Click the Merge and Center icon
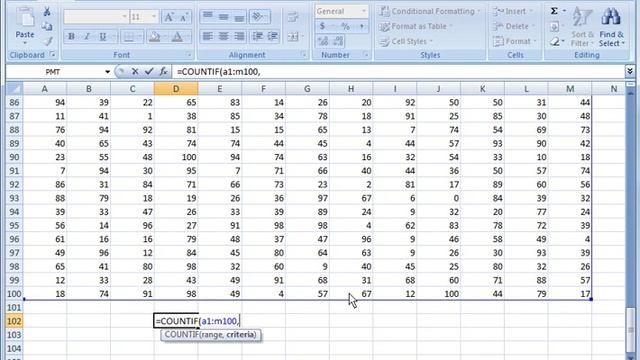 tap(293, 37)
